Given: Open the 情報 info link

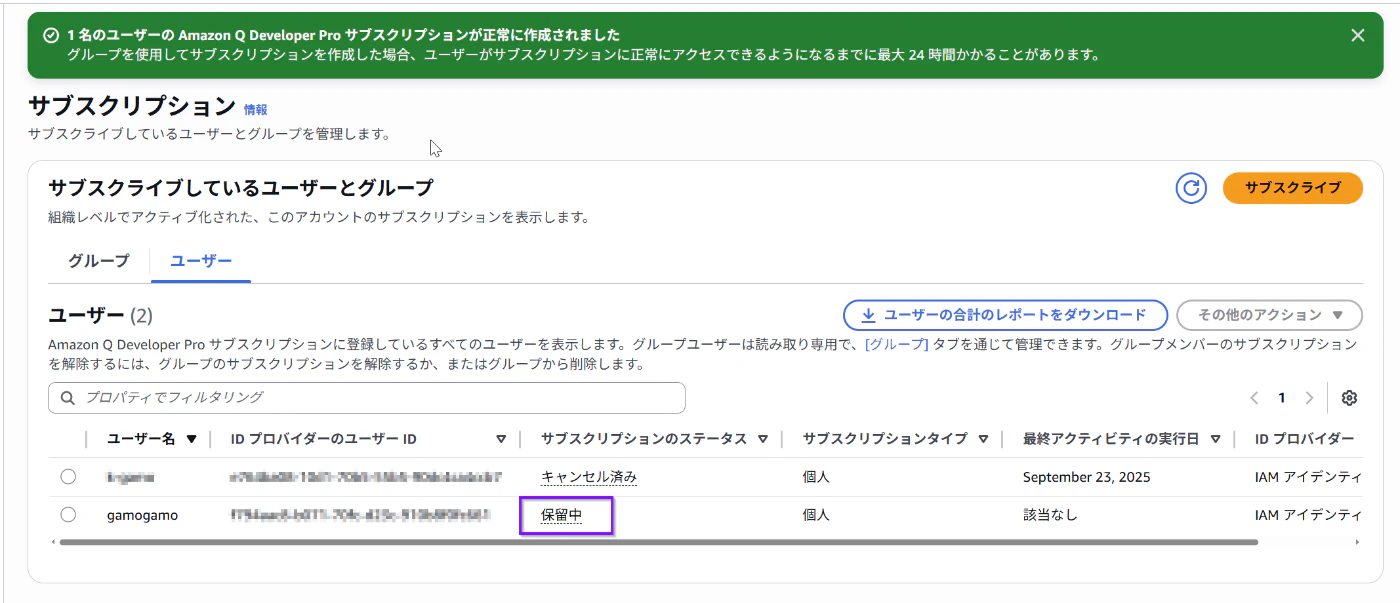Looking at the screenshot, I should (x=256, y=110).
